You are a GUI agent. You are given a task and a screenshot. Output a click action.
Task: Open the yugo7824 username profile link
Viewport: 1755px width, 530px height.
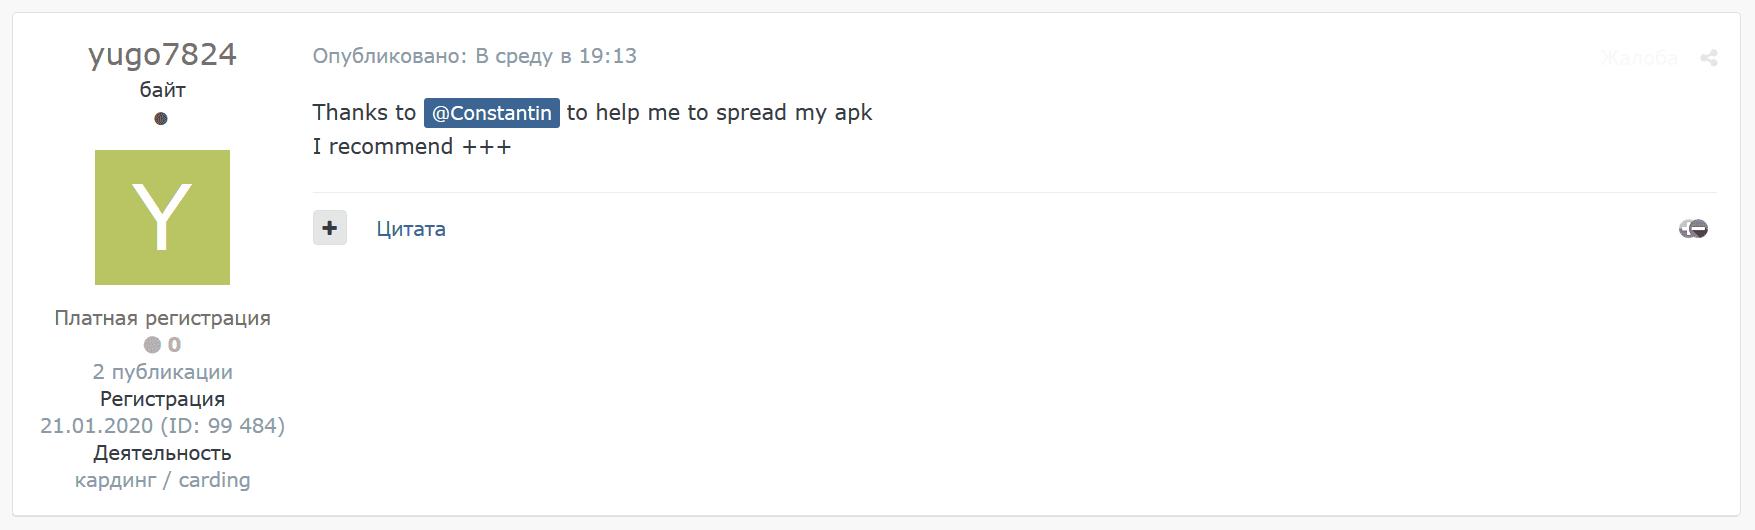(162, 54)
